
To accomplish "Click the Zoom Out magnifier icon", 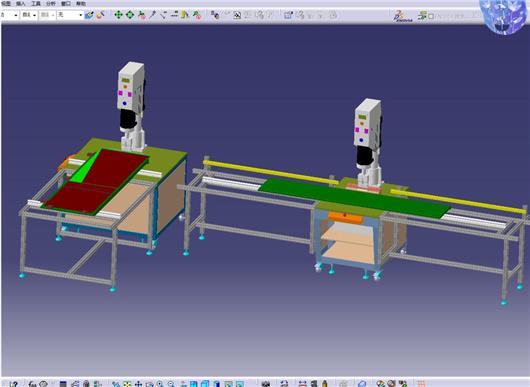I will (x=171, y=384).
